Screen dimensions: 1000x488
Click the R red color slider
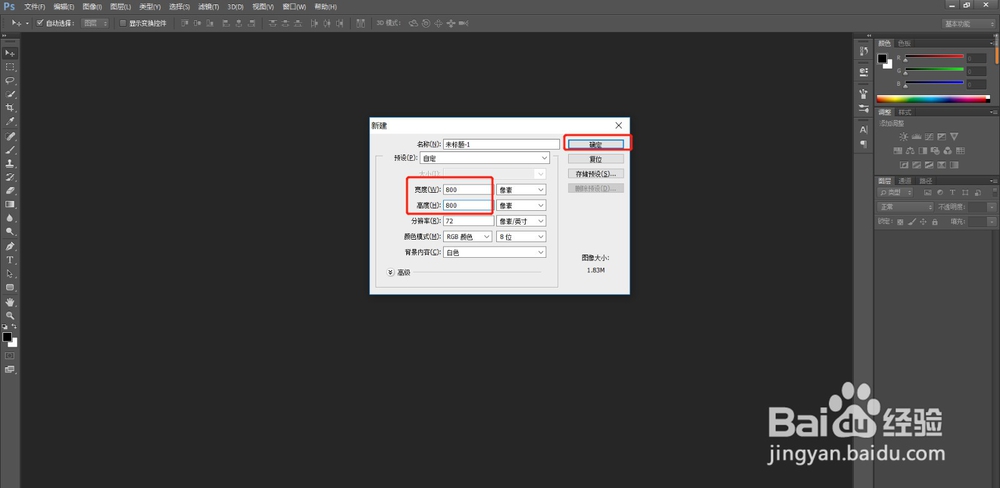(934, 57)
